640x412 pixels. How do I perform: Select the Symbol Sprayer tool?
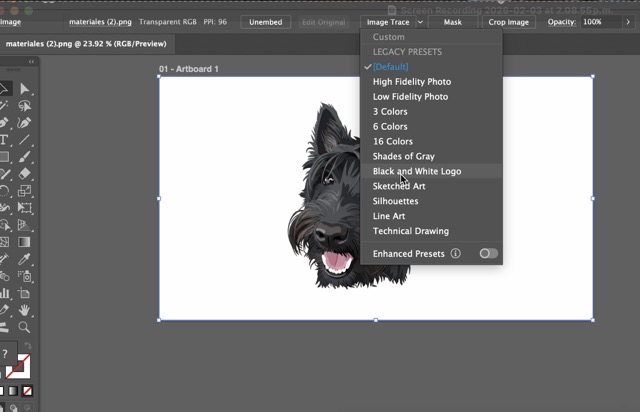pos(24,276)
